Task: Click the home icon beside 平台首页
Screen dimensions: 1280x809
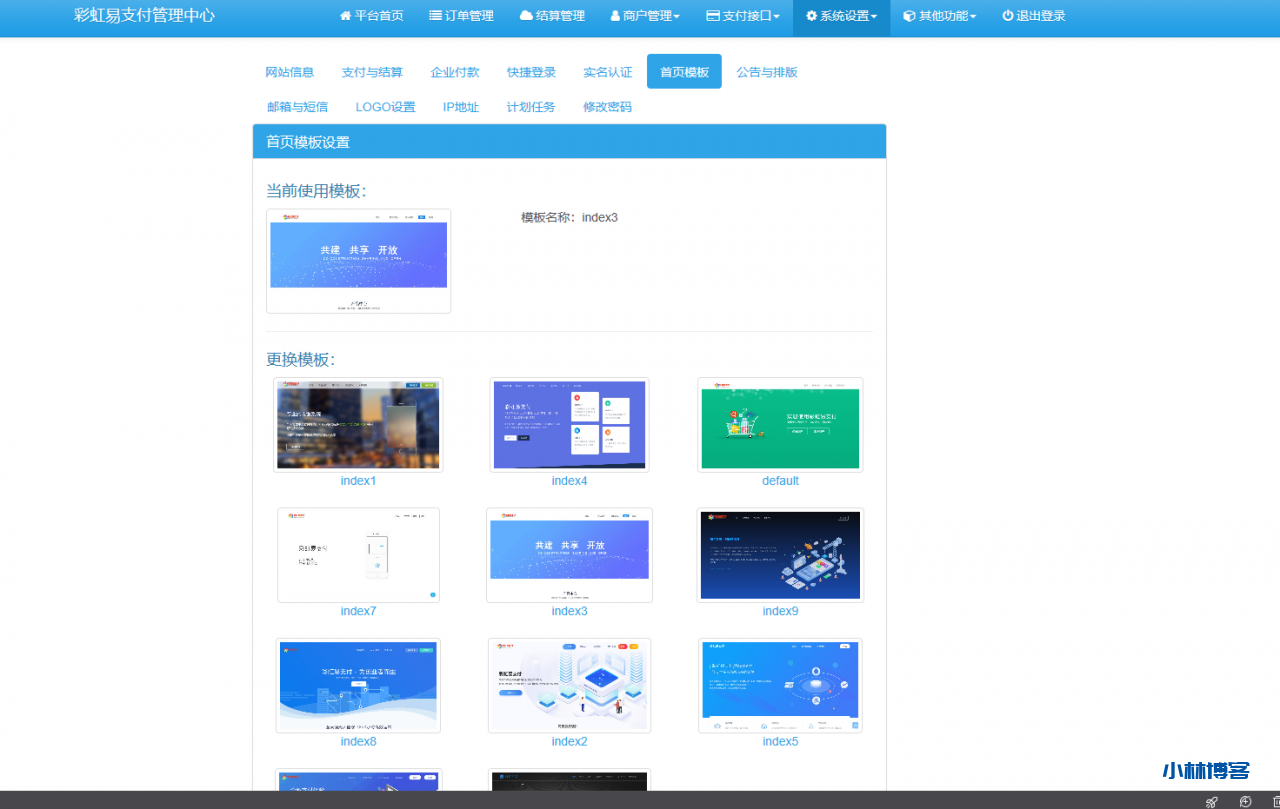Action: [346, 16]
